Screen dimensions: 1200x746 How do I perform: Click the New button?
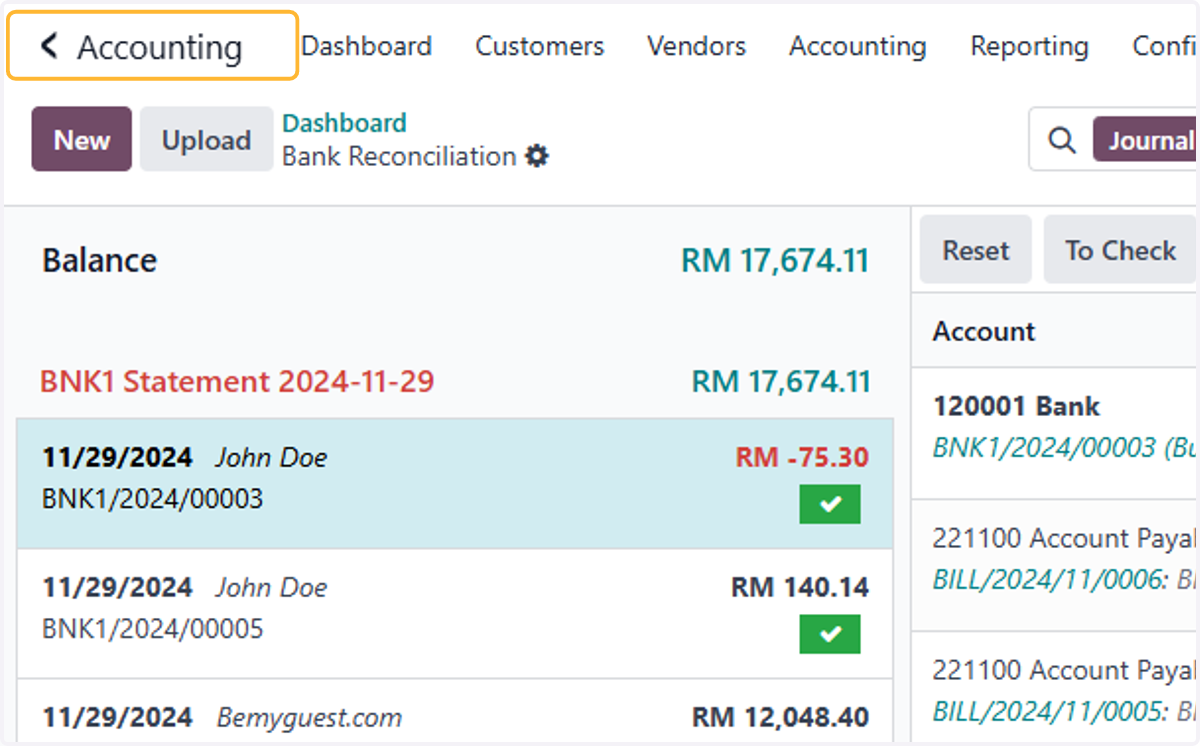[82, 139]
